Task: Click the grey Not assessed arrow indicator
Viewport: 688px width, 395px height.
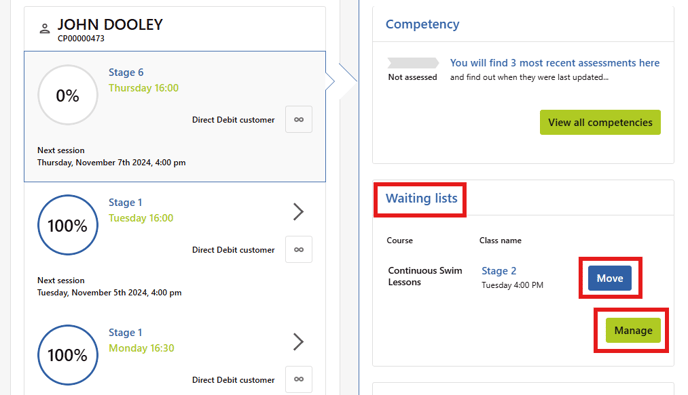Action: (x=413, y=63)
